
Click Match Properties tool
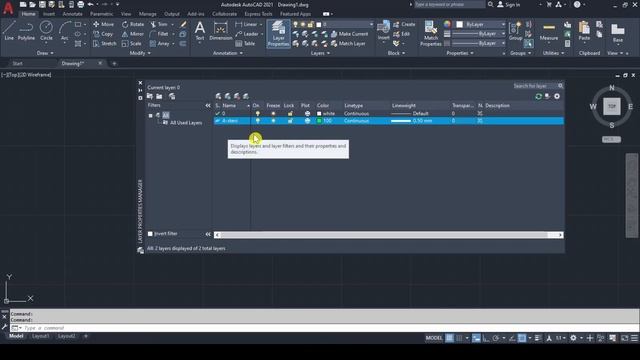click(x=431, y=33)
